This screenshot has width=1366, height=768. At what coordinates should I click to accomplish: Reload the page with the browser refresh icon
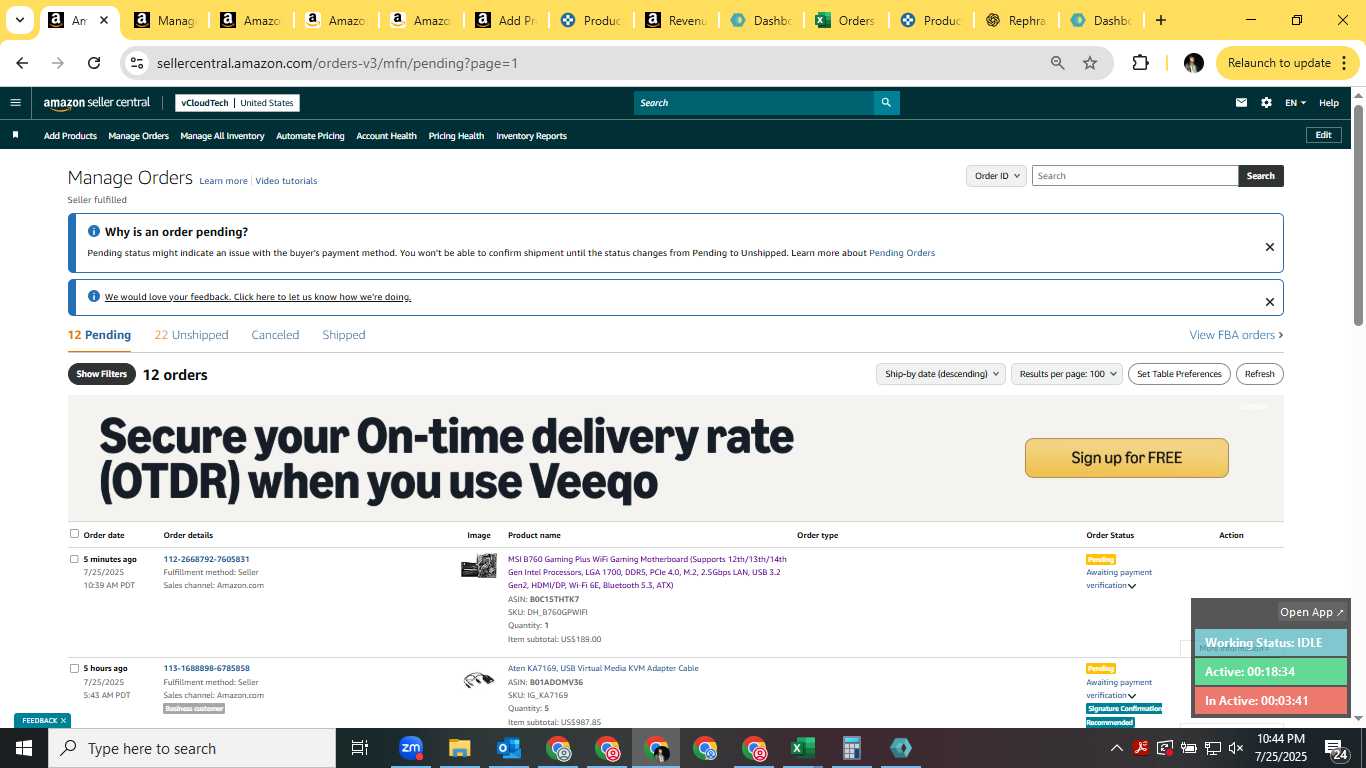pos(94,63)
